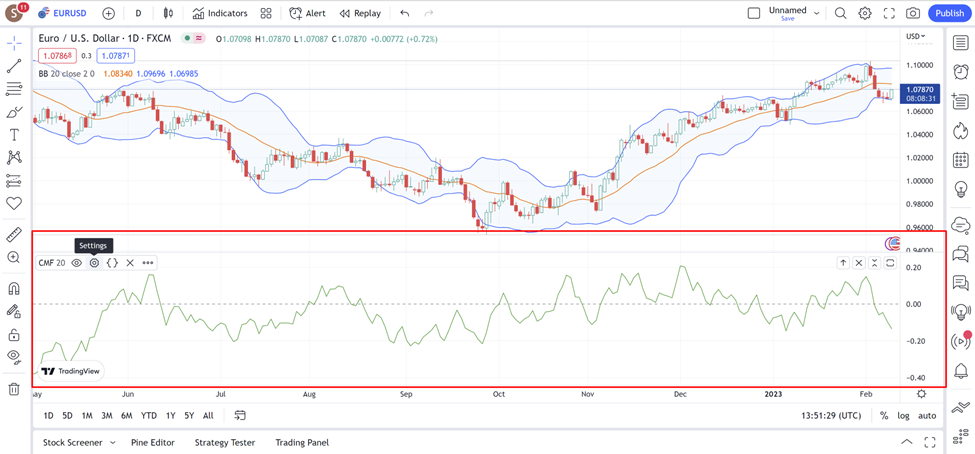Viewport: 975px width, 454px height.
Task: Set chart range to 3M
Action: tap(107, 415)
